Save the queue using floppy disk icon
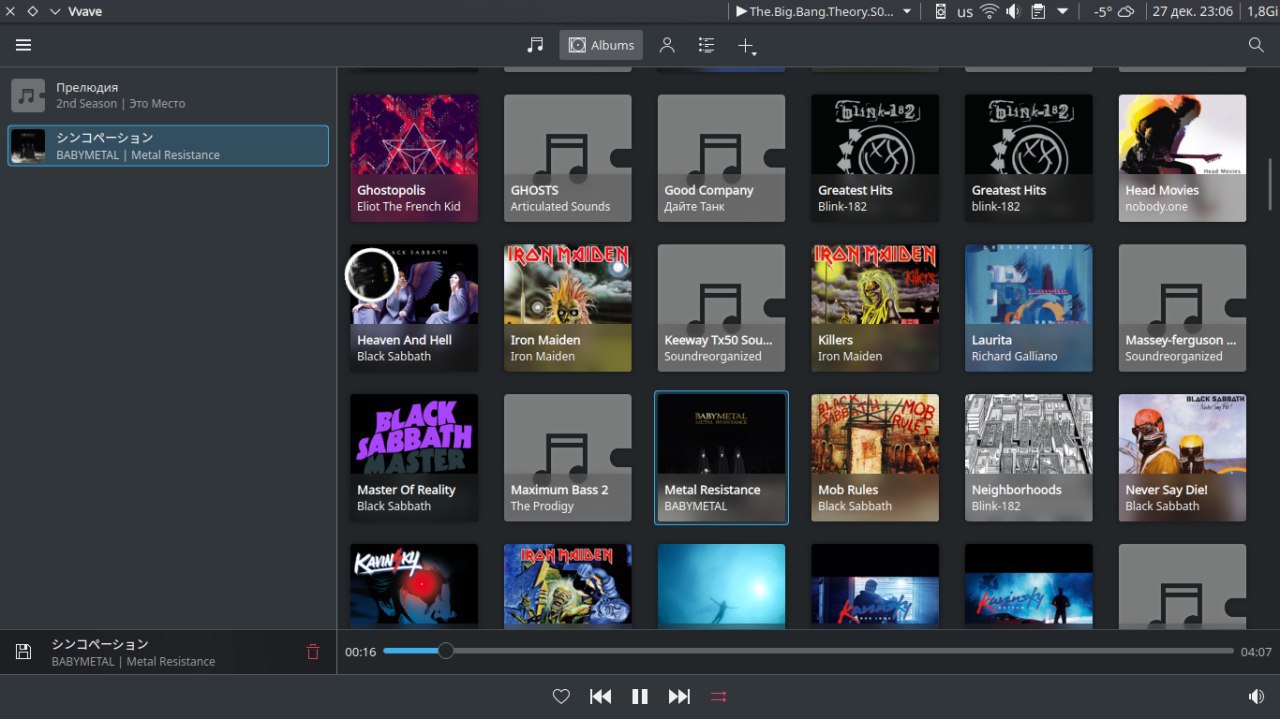1280x719 pixels. pos(24,652)
